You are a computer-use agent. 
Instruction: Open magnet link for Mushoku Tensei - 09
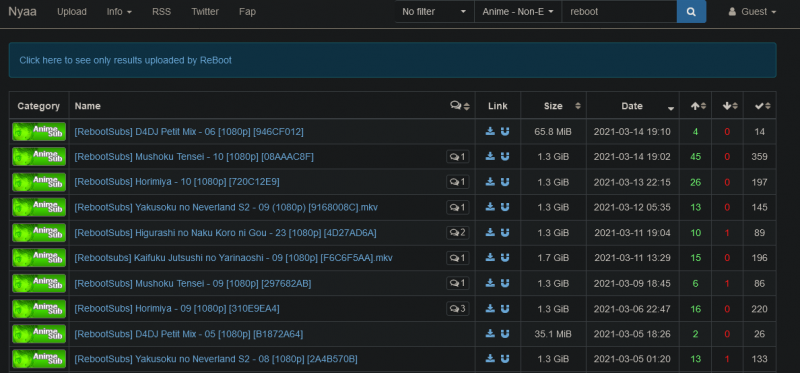click(505, 283)
